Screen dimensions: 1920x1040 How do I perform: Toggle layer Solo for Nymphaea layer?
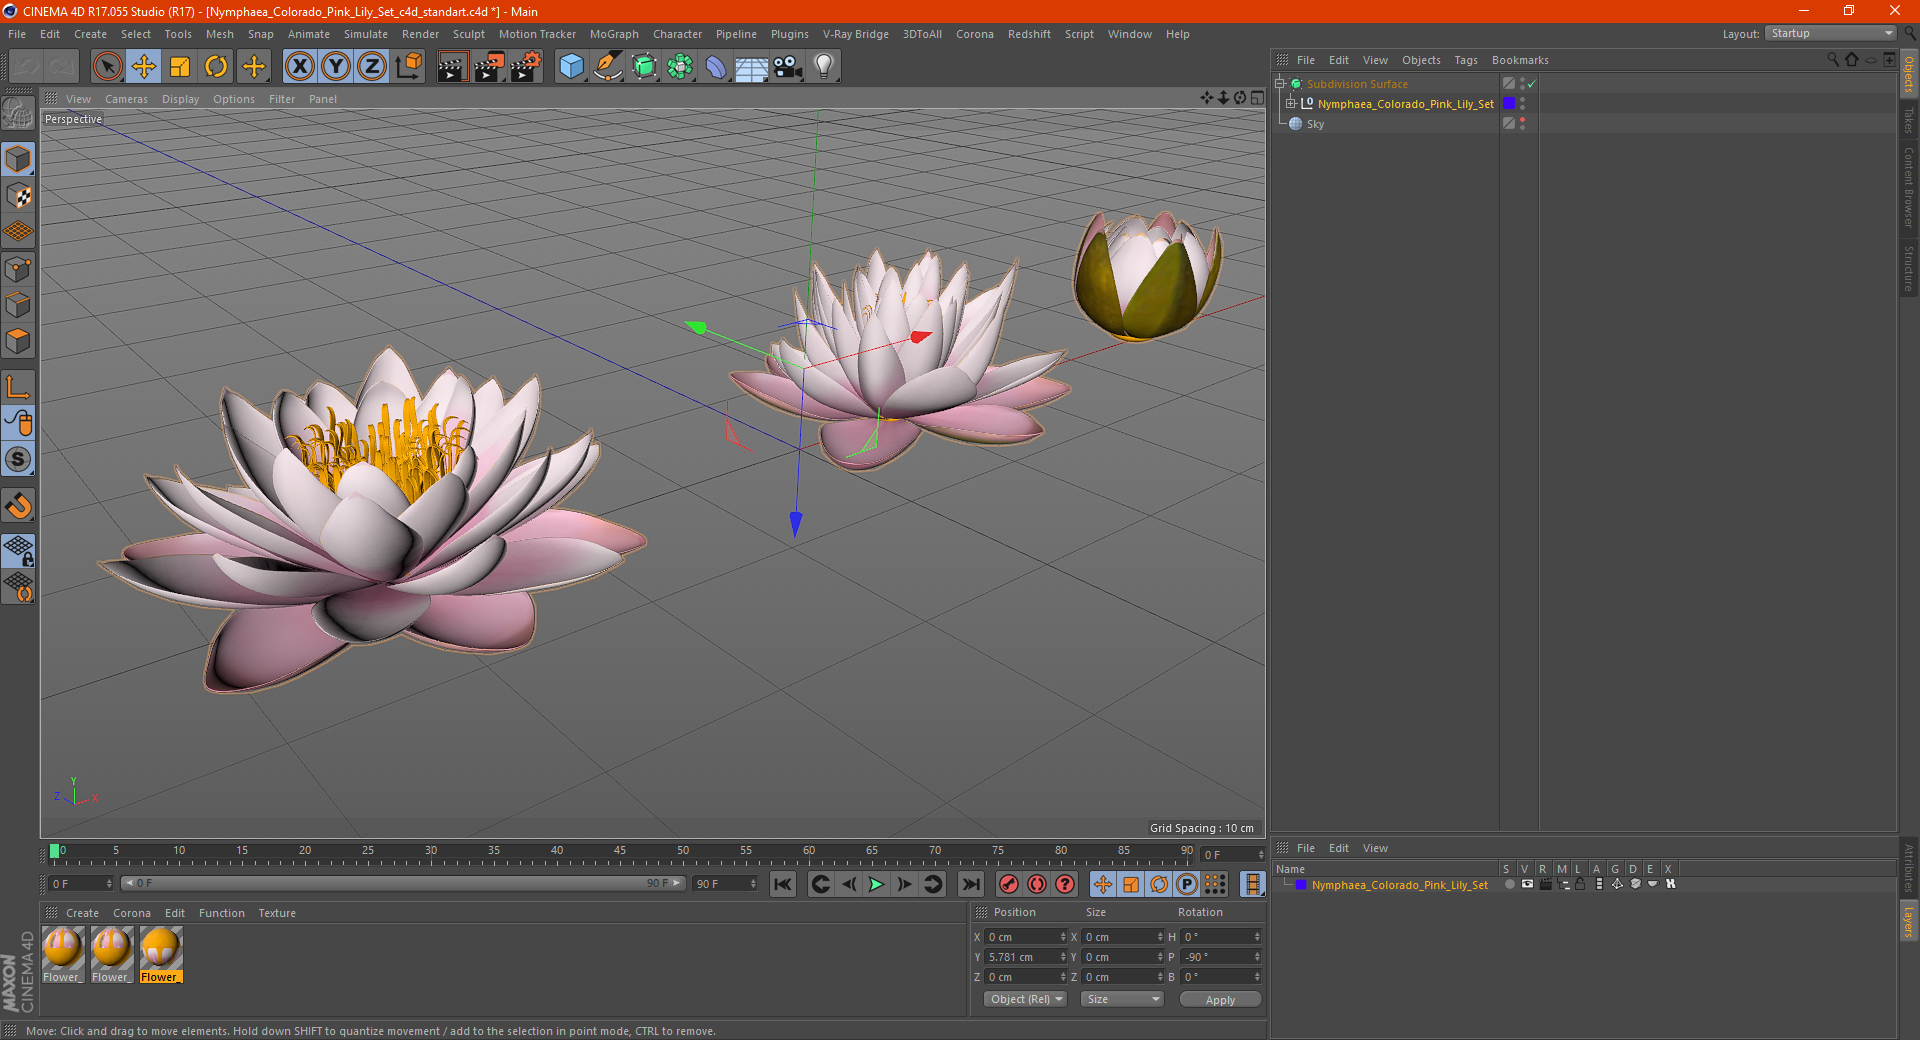[x=1508, y=884]
